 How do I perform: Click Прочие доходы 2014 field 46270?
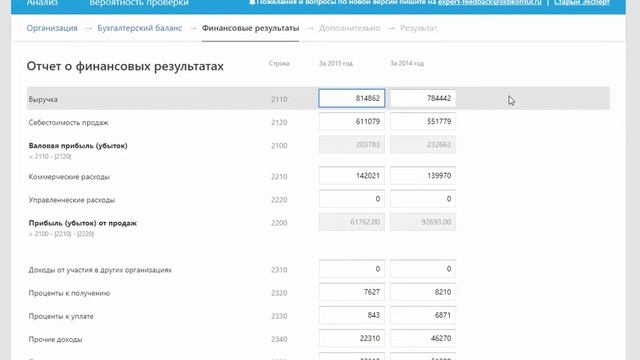click(x=423, y=339)
